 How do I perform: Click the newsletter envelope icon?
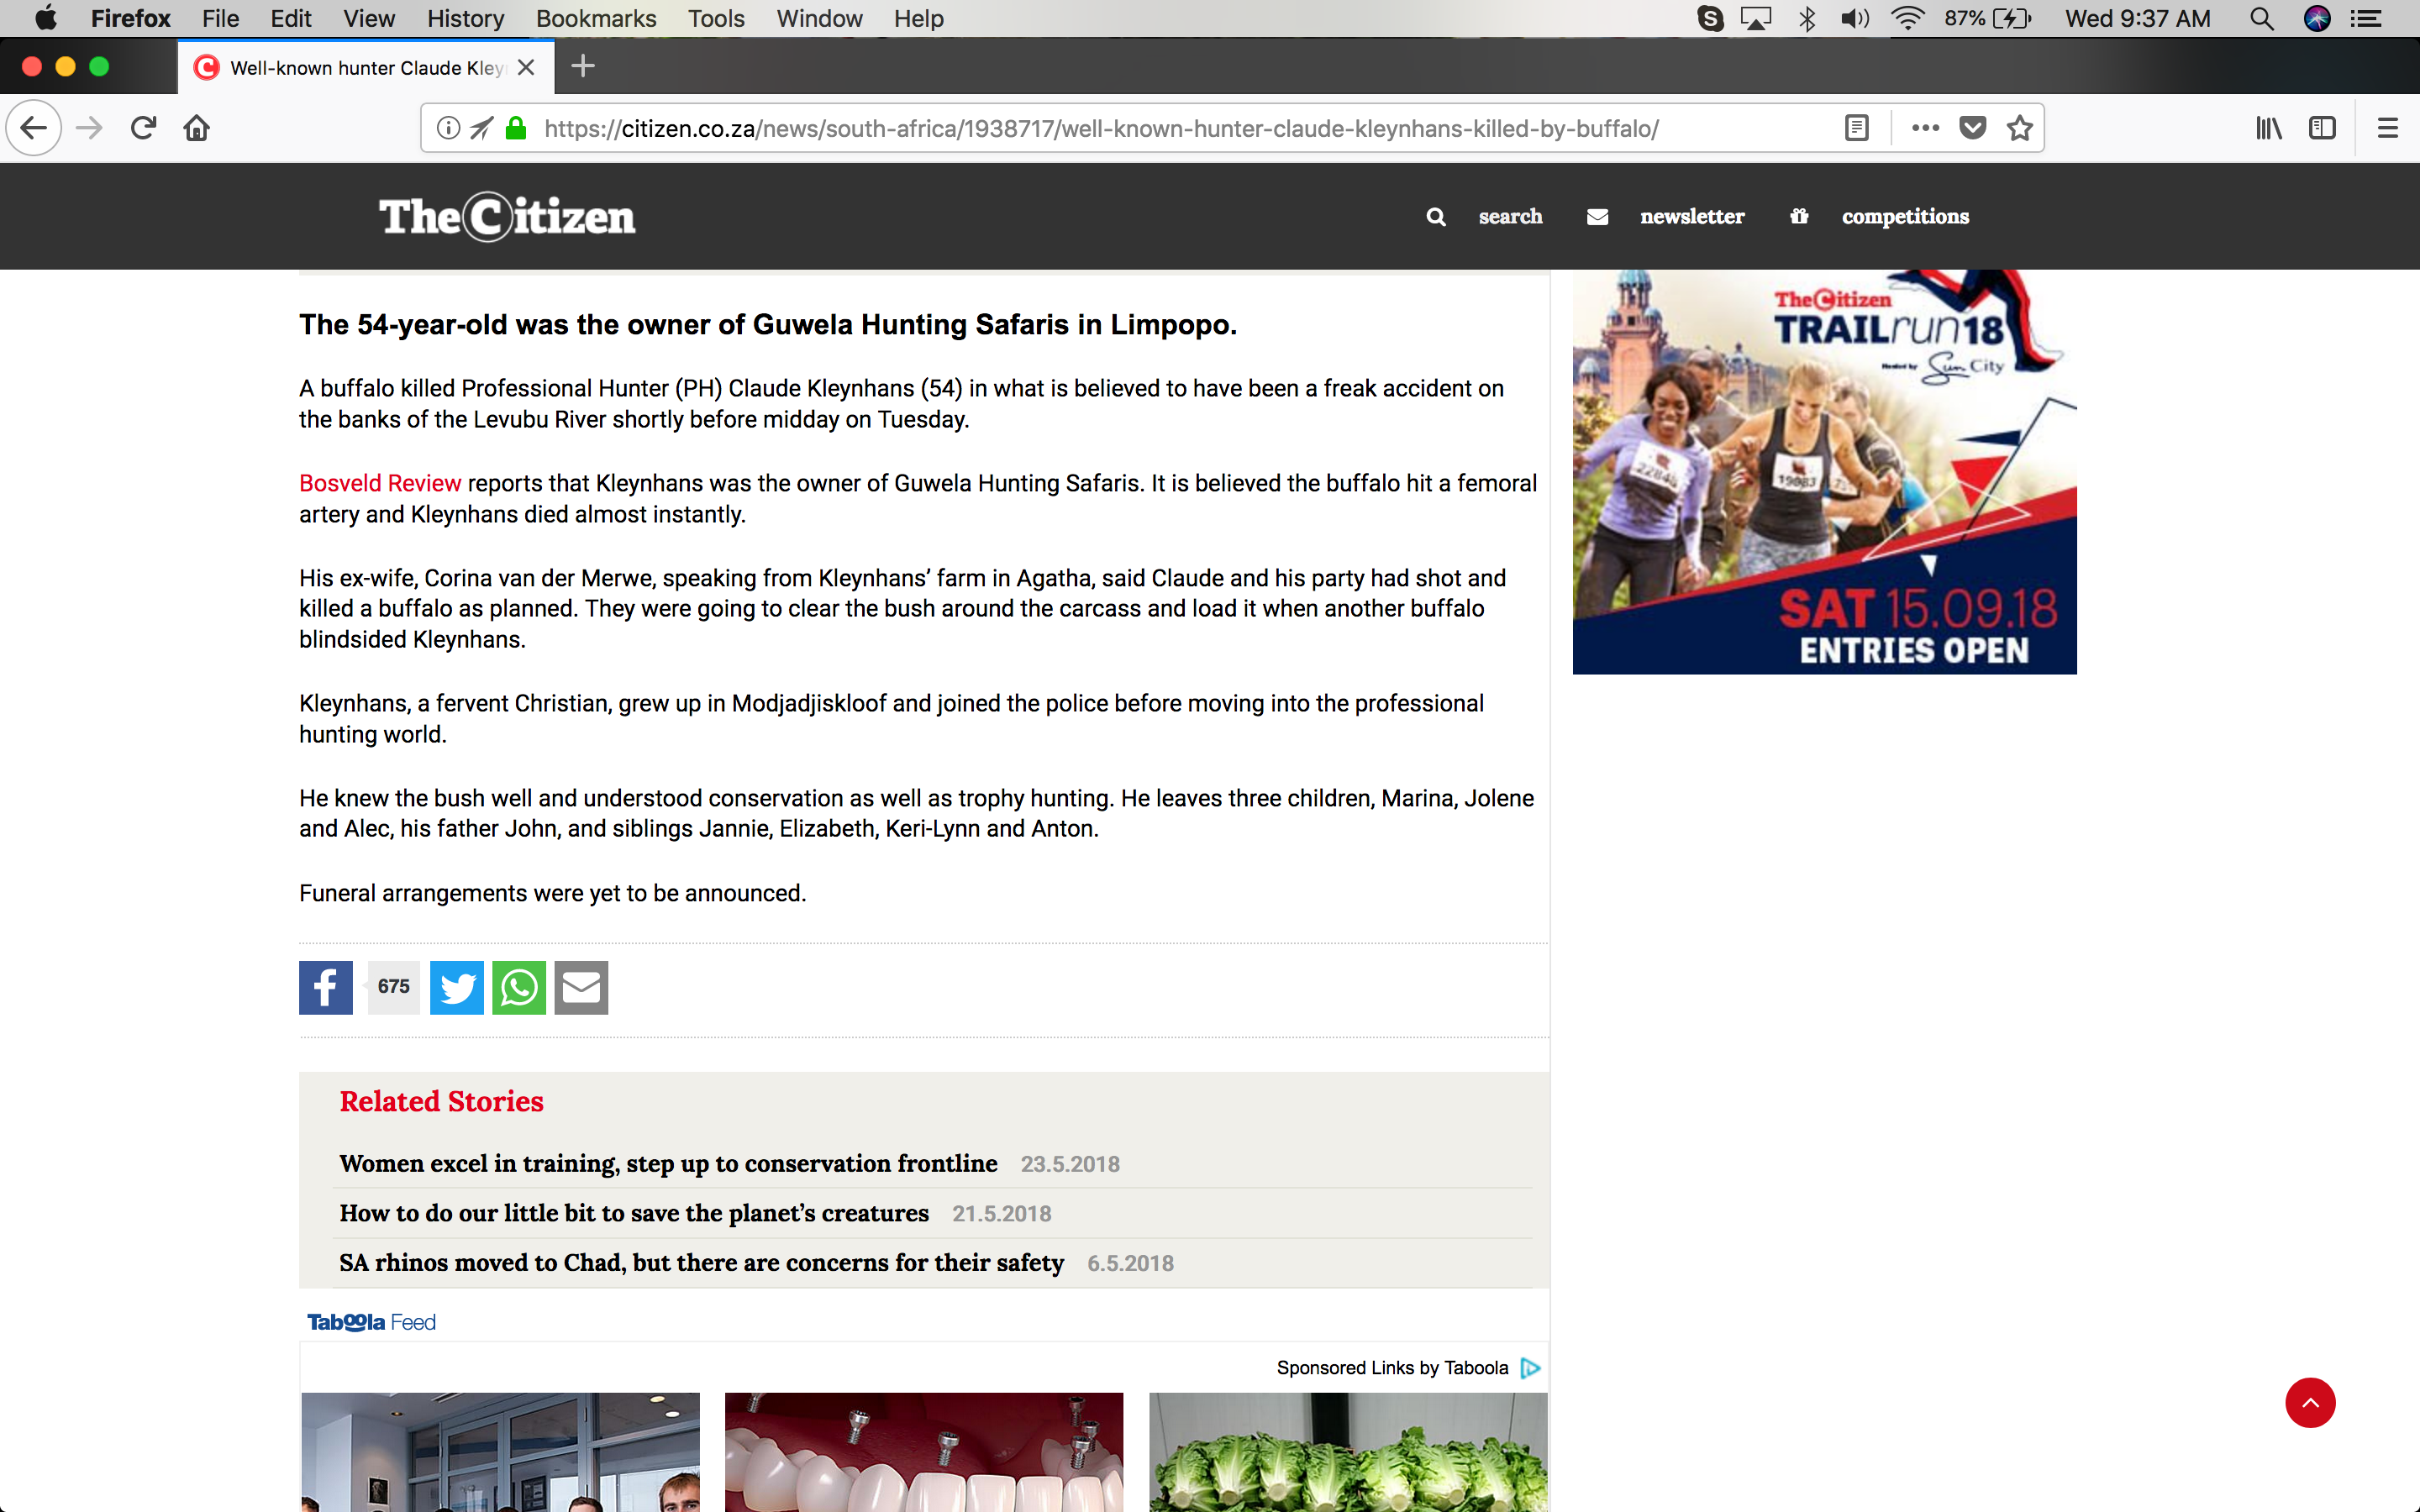point(1598,217)
